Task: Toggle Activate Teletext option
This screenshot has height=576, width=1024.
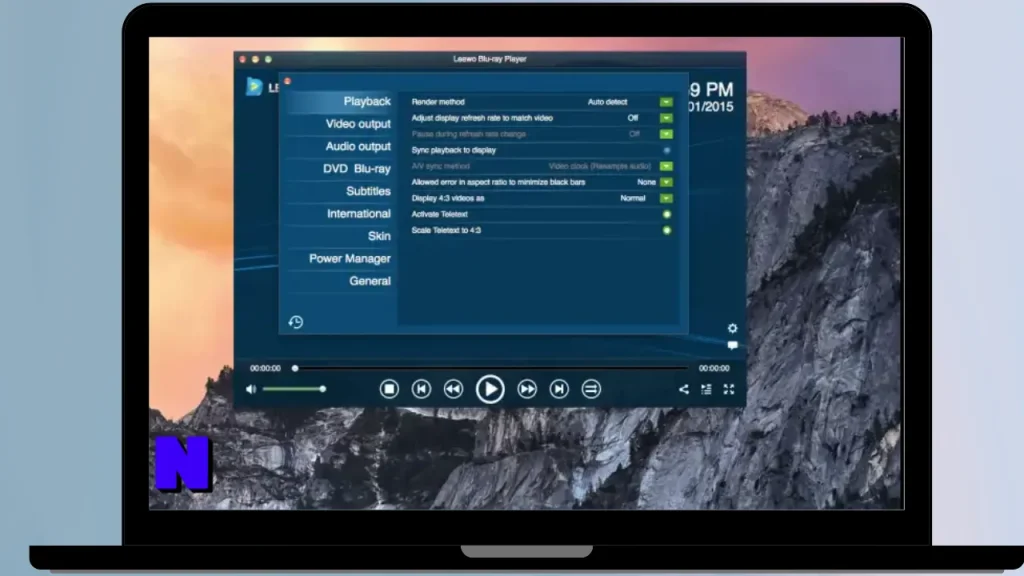Action: coord(667,214)
